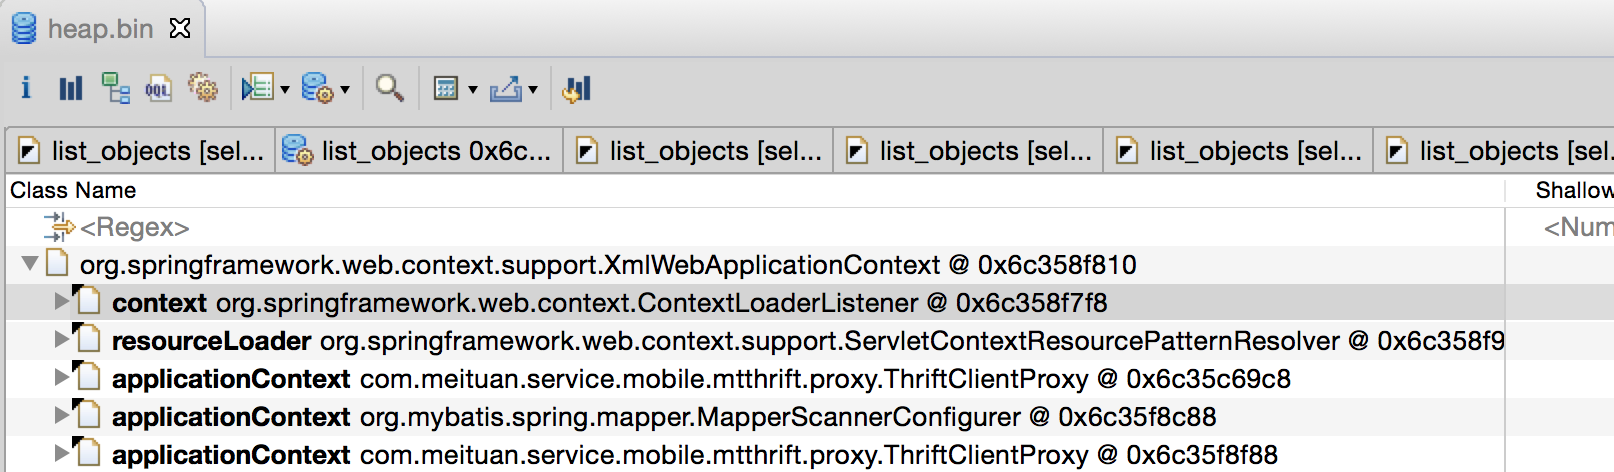Viewport: 1614px width, 472px height.
Task: Select the MapperScannerConfigurer applicationContext row
Action: [x=755, y=416]
